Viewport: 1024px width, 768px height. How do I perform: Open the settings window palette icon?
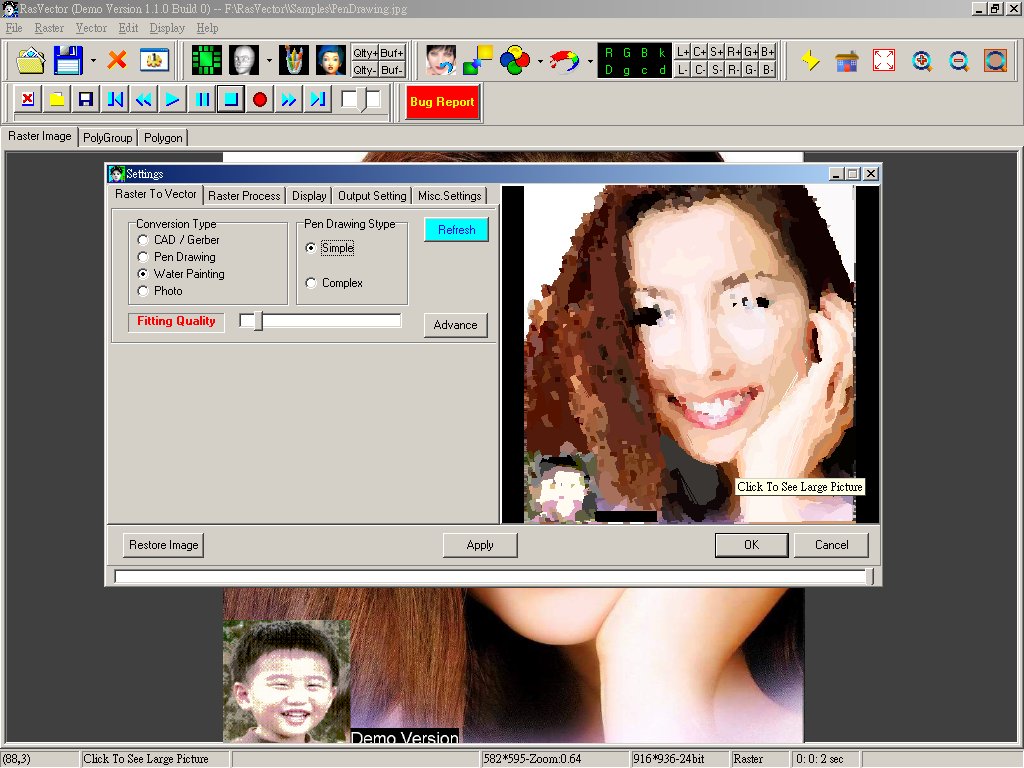pyautogui.click(x=154, y=61)
